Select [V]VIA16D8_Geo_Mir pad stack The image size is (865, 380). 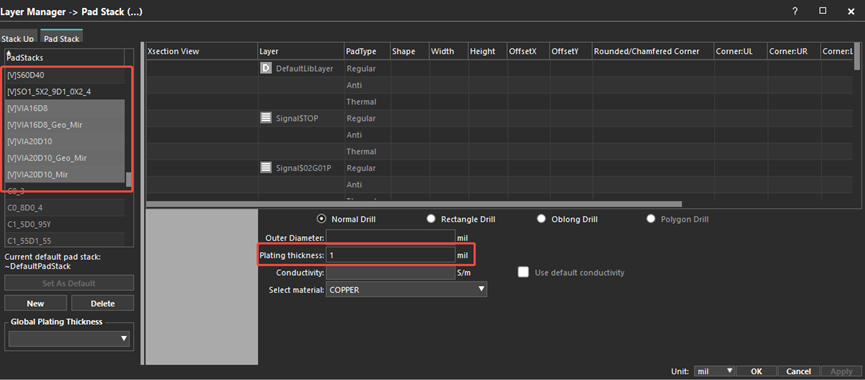[x=65, y=125]
